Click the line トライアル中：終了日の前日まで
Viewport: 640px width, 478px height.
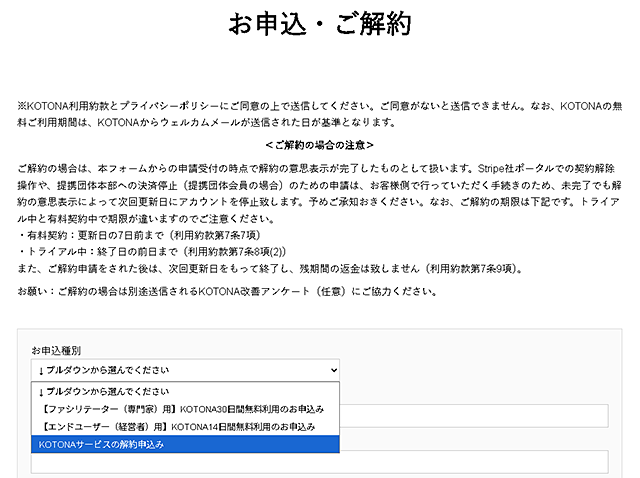point(152,251)
